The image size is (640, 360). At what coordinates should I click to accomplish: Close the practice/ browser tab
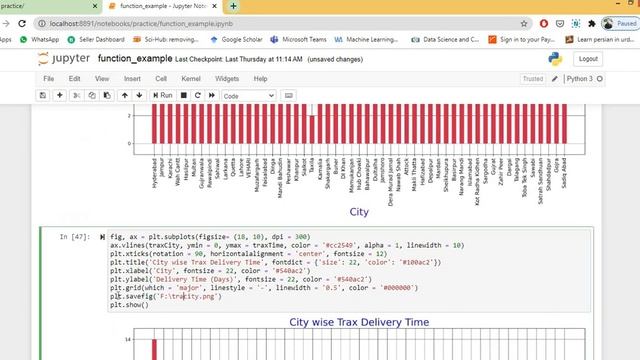point(95,6)
